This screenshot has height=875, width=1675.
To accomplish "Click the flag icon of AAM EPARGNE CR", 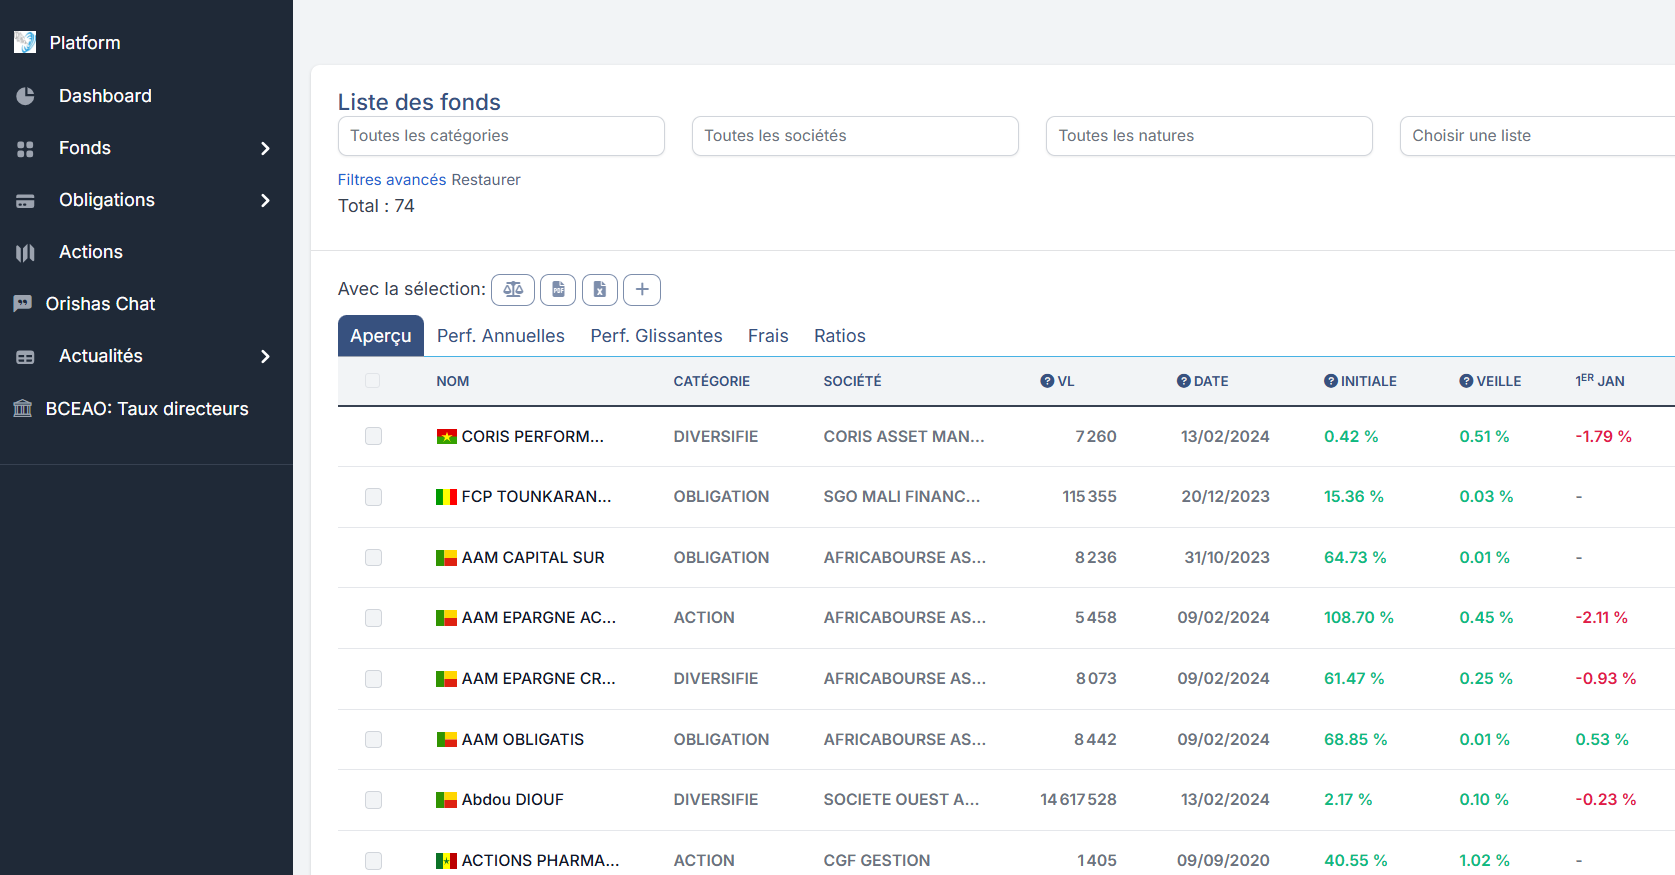I will click(447, 679).
